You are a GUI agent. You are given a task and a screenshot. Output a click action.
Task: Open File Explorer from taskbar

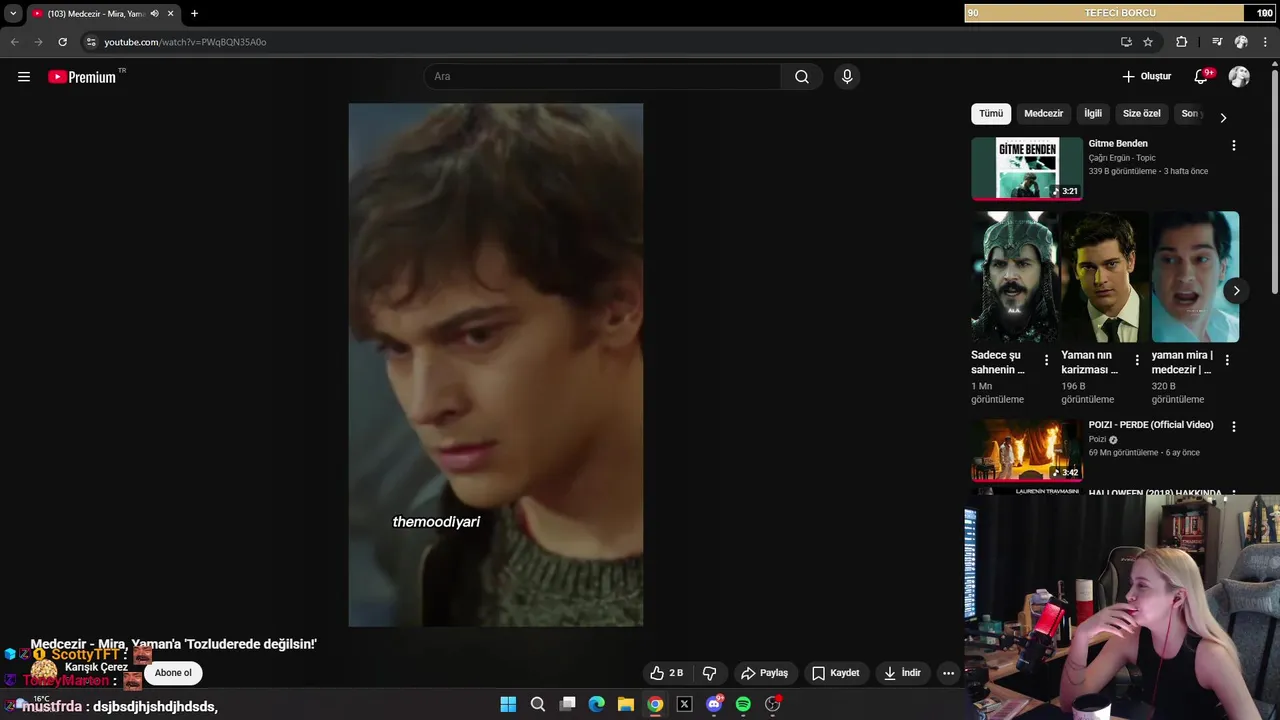(626, 704)
